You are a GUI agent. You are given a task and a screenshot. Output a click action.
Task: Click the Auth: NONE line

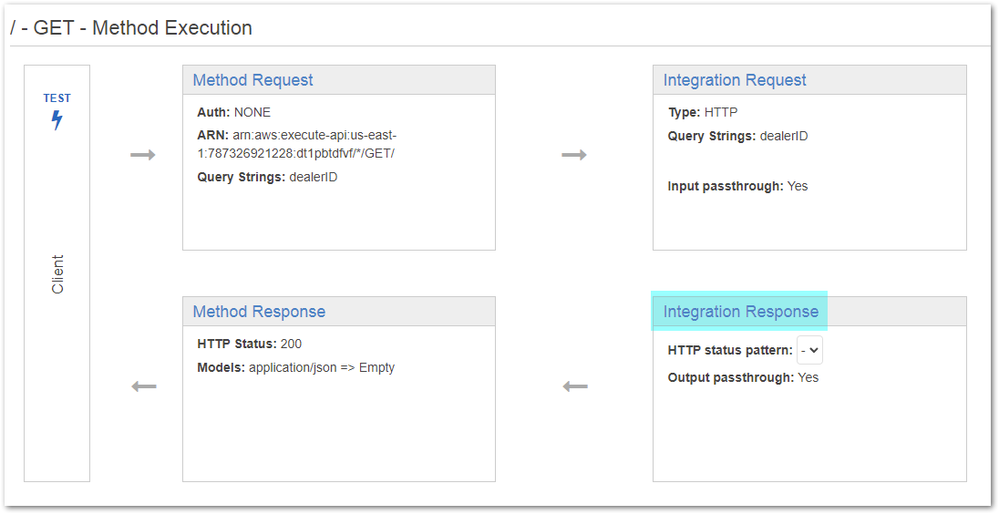(x=234, y=112)
